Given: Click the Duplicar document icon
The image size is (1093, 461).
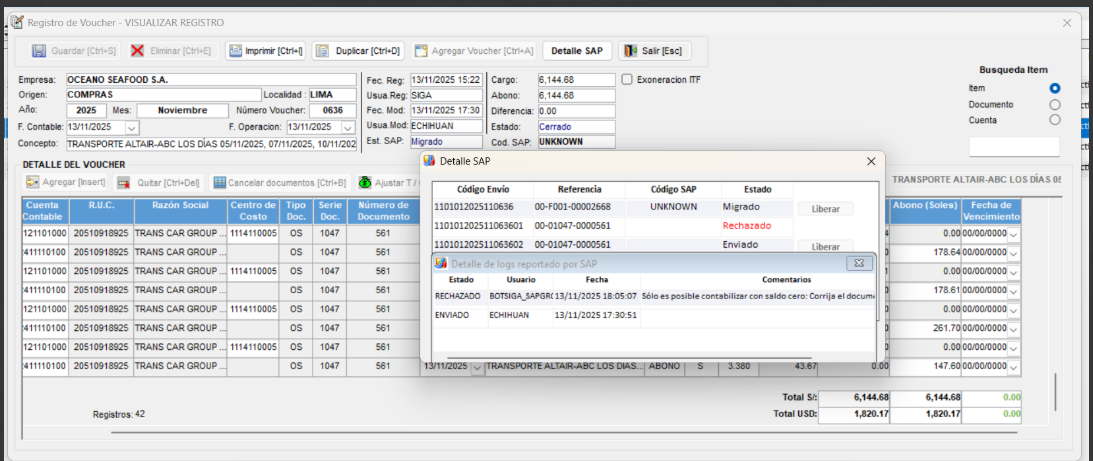Looking at the screenshot, I should pyautogui.click(x=323, y=51).
